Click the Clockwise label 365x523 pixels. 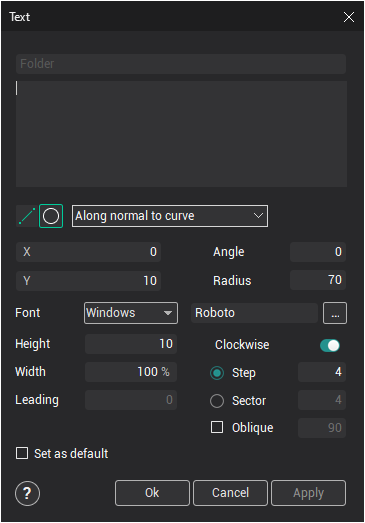242,345
